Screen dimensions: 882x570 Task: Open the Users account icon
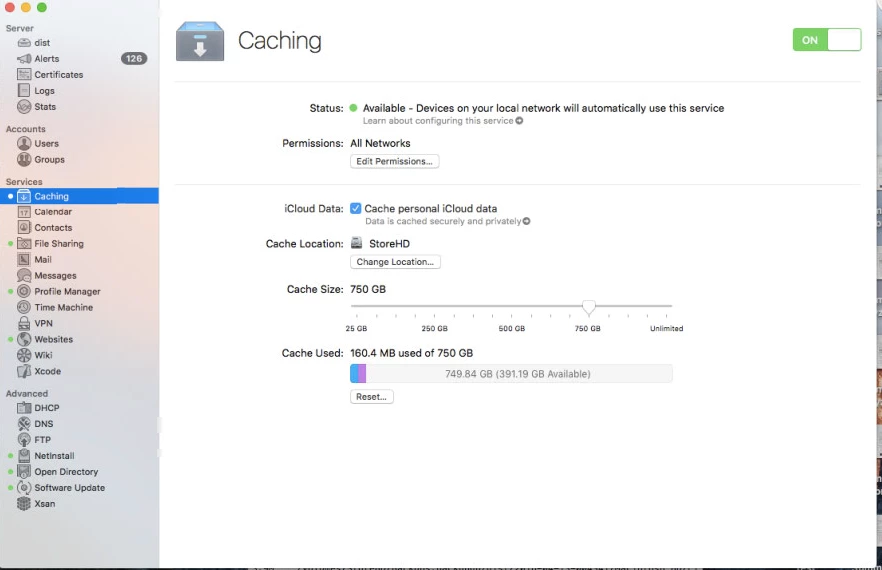point(24,143)
